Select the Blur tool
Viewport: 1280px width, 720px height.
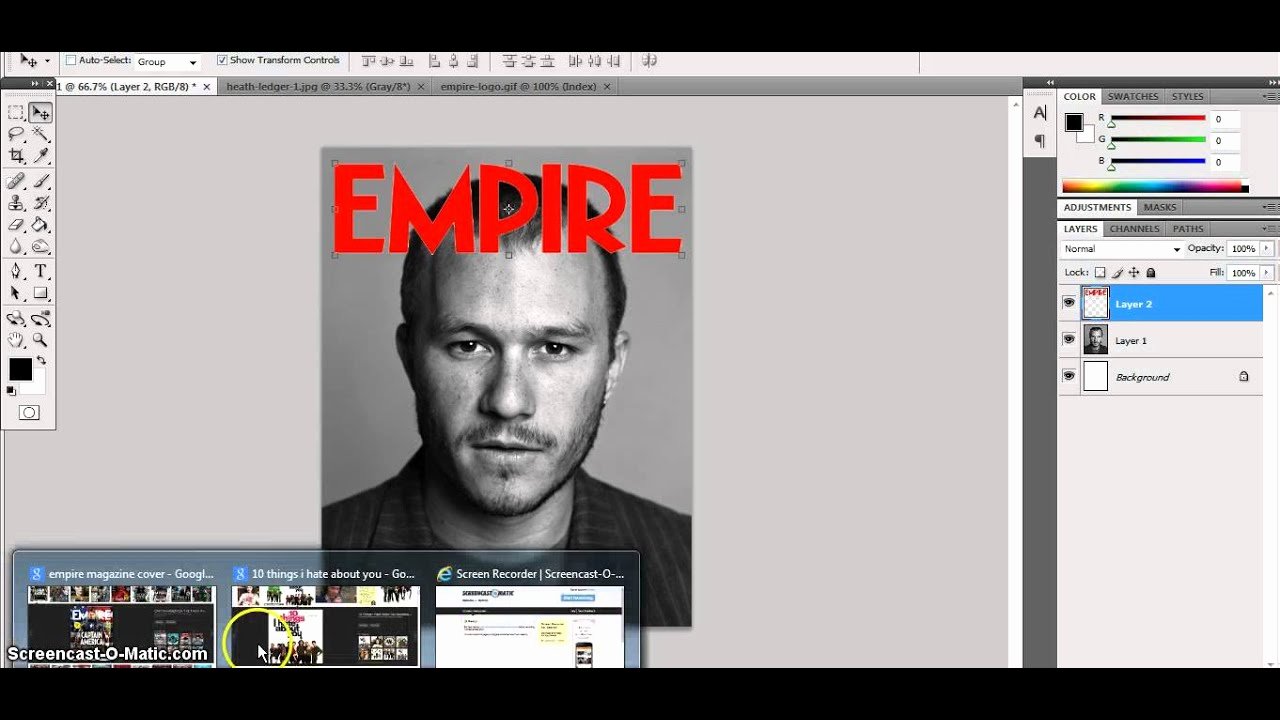coord(16,246)
